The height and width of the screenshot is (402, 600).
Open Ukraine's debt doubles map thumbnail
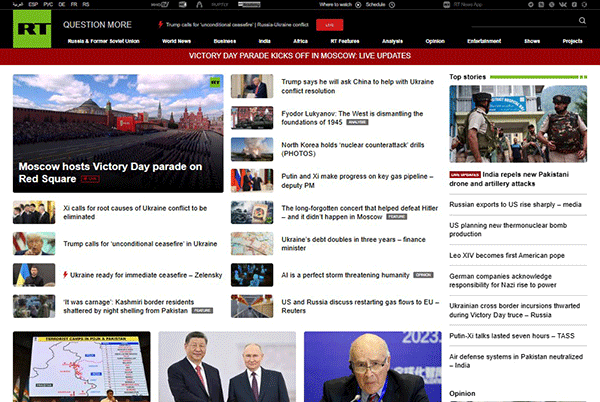point(252,243)
